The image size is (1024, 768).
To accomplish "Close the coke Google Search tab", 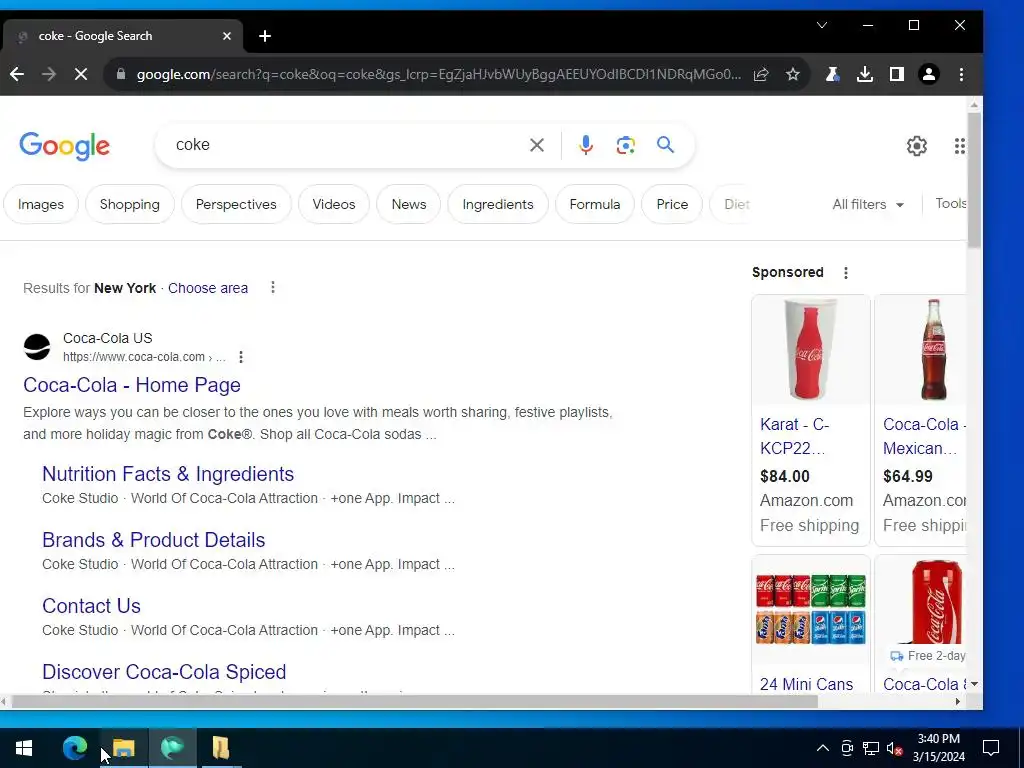I will coord(227,36).
